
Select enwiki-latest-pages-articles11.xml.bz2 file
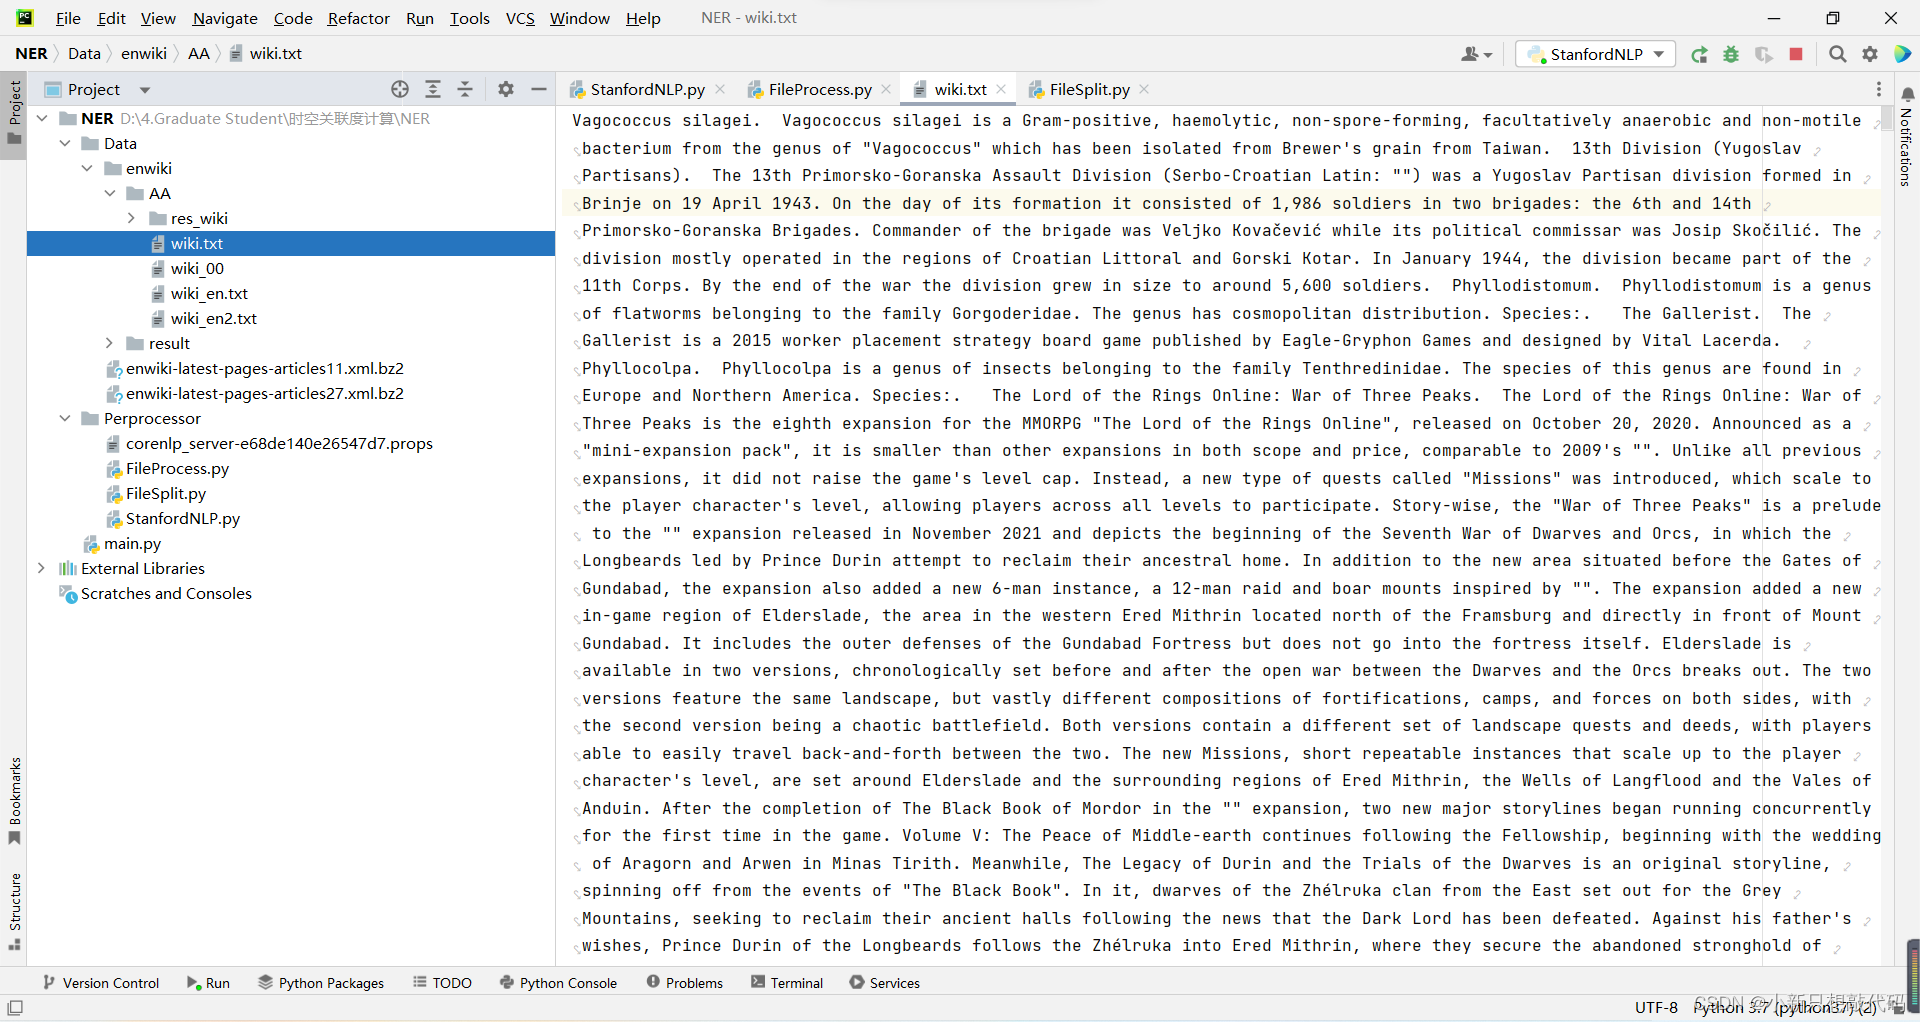click(x=264, y=368)
